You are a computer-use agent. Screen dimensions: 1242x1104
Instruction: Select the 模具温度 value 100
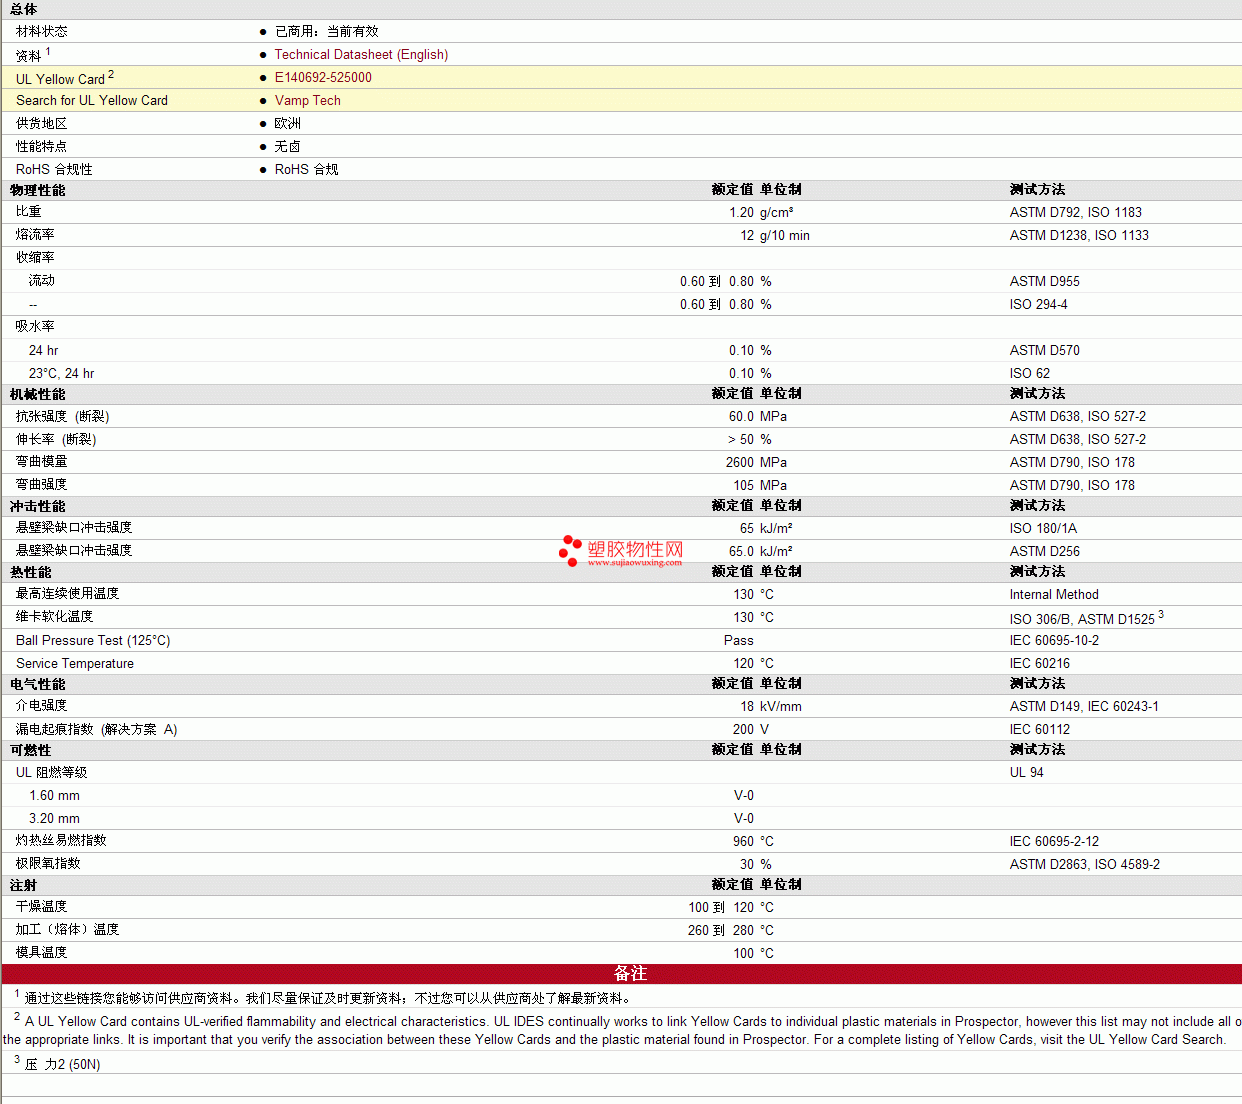click(744, 954)
